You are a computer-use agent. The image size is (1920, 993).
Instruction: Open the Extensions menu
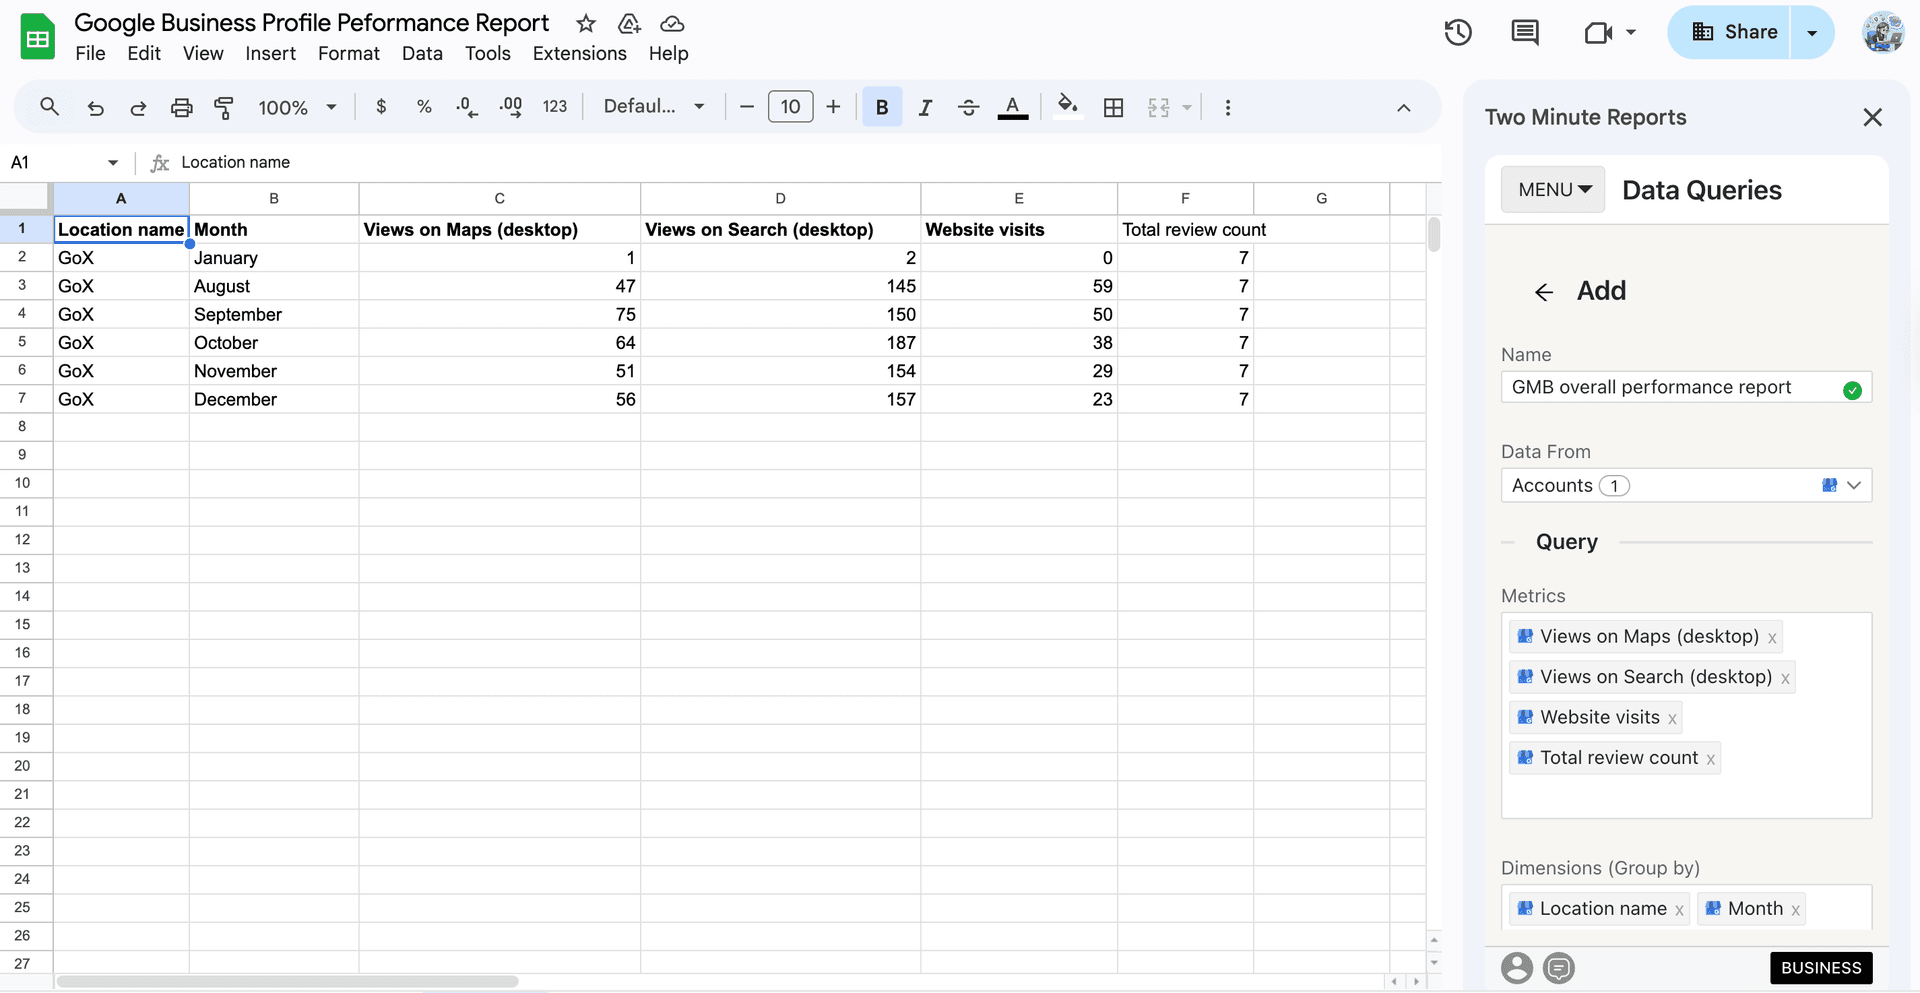point(578,53)
